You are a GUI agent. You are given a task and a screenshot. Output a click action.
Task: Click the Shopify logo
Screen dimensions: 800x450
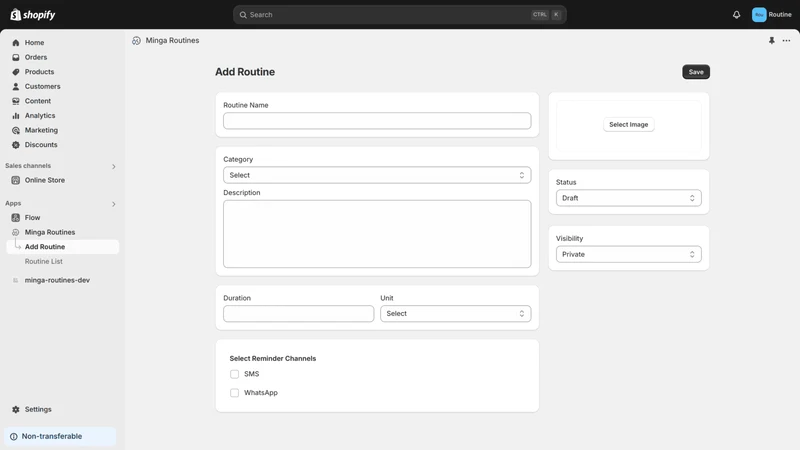coord(33,15)
